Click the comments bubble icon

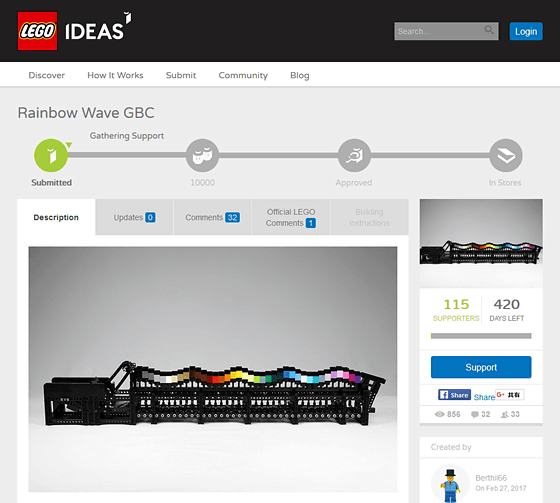point(475,414)
